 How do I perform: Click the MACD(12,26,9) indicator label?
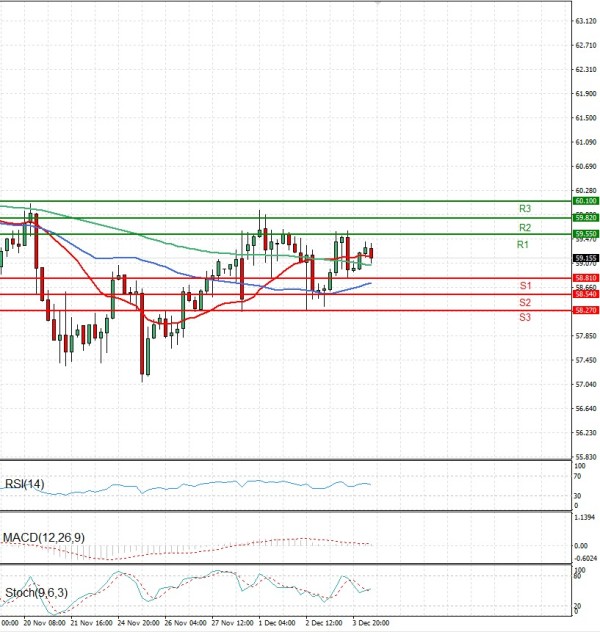(x=43, y=538)
